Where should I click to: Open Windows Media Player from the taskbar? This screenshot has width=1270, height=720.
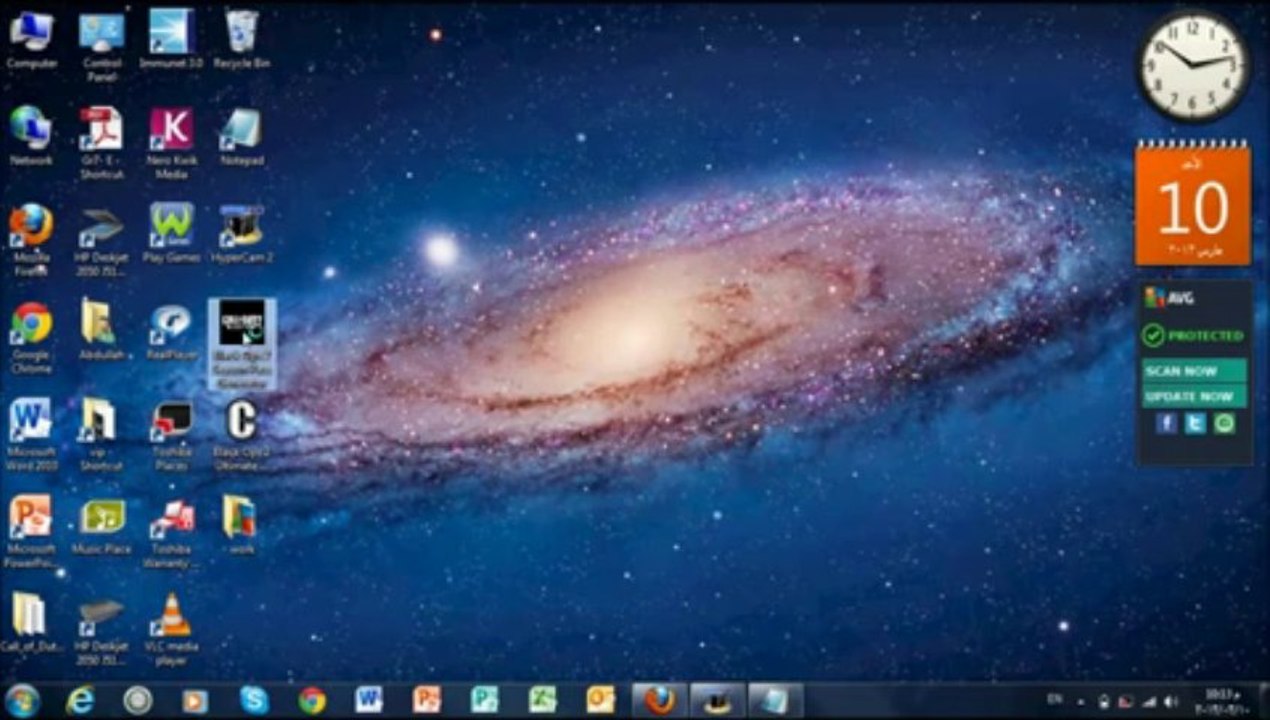pos(195,700)
